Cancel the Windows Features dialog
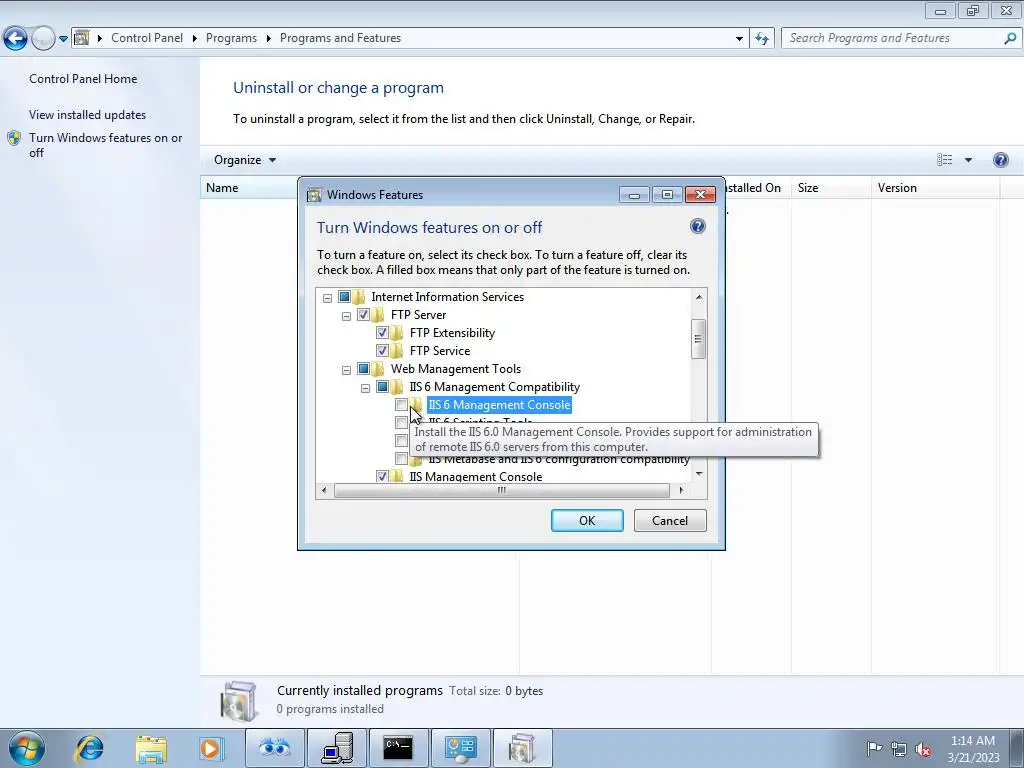 point(670,520)
